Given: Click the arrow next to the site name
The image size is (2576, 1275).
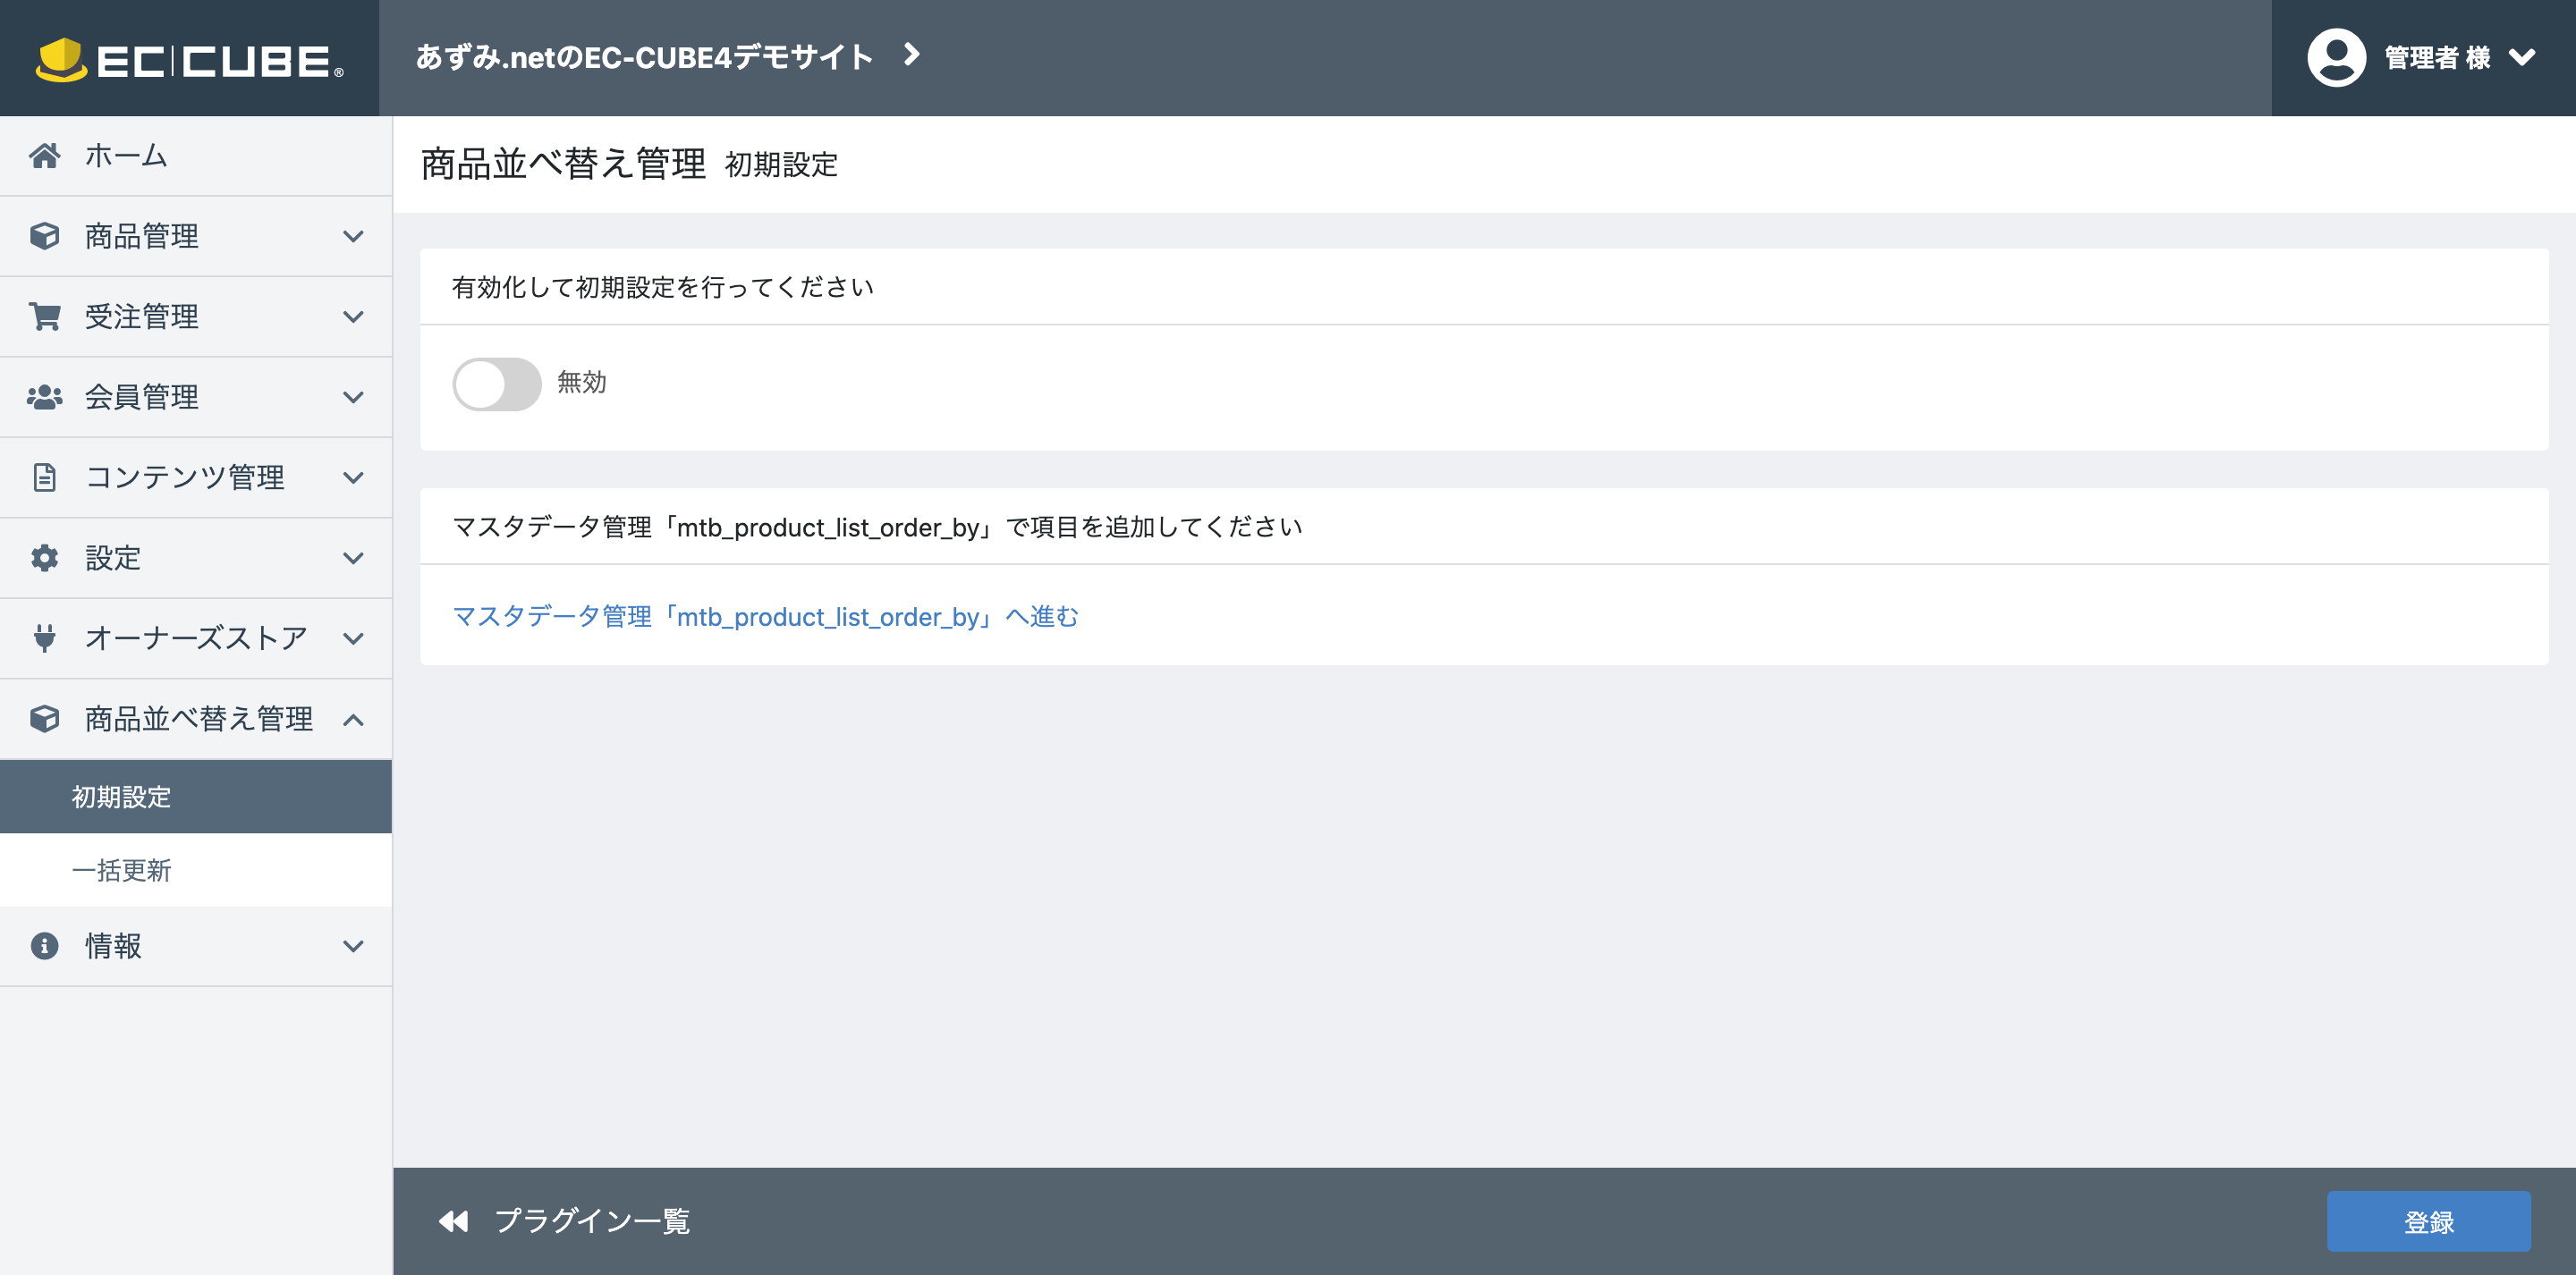Looking at the screenshot, I should [x=911, y=55].
